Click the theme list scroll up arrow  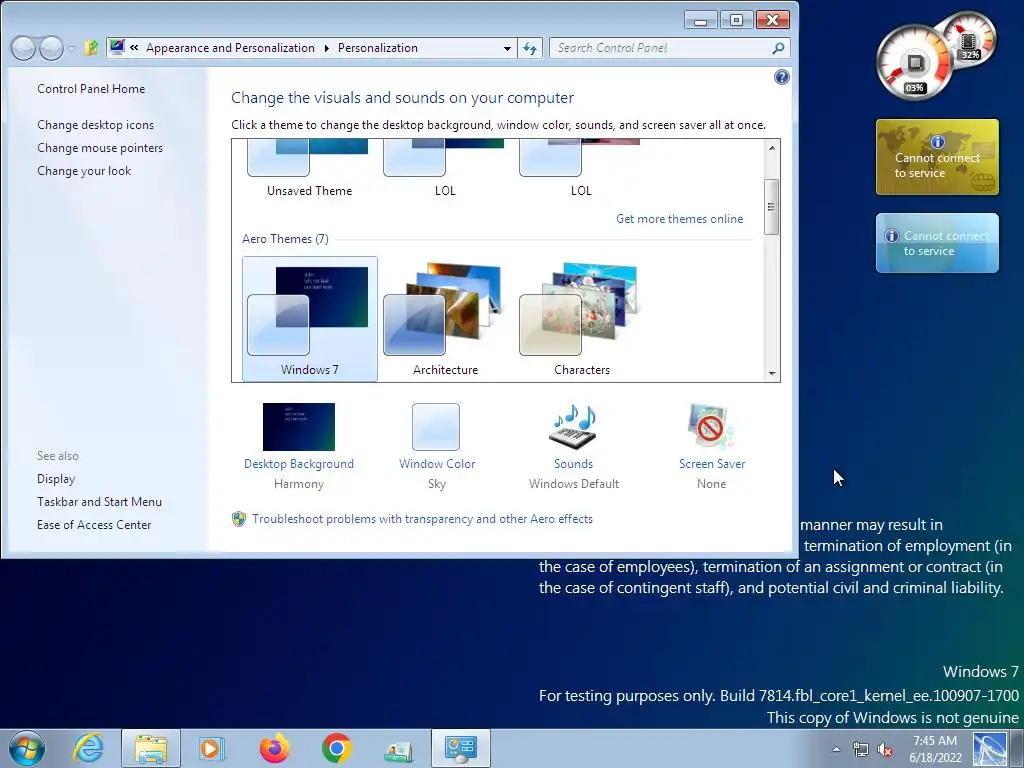(772, 148)
